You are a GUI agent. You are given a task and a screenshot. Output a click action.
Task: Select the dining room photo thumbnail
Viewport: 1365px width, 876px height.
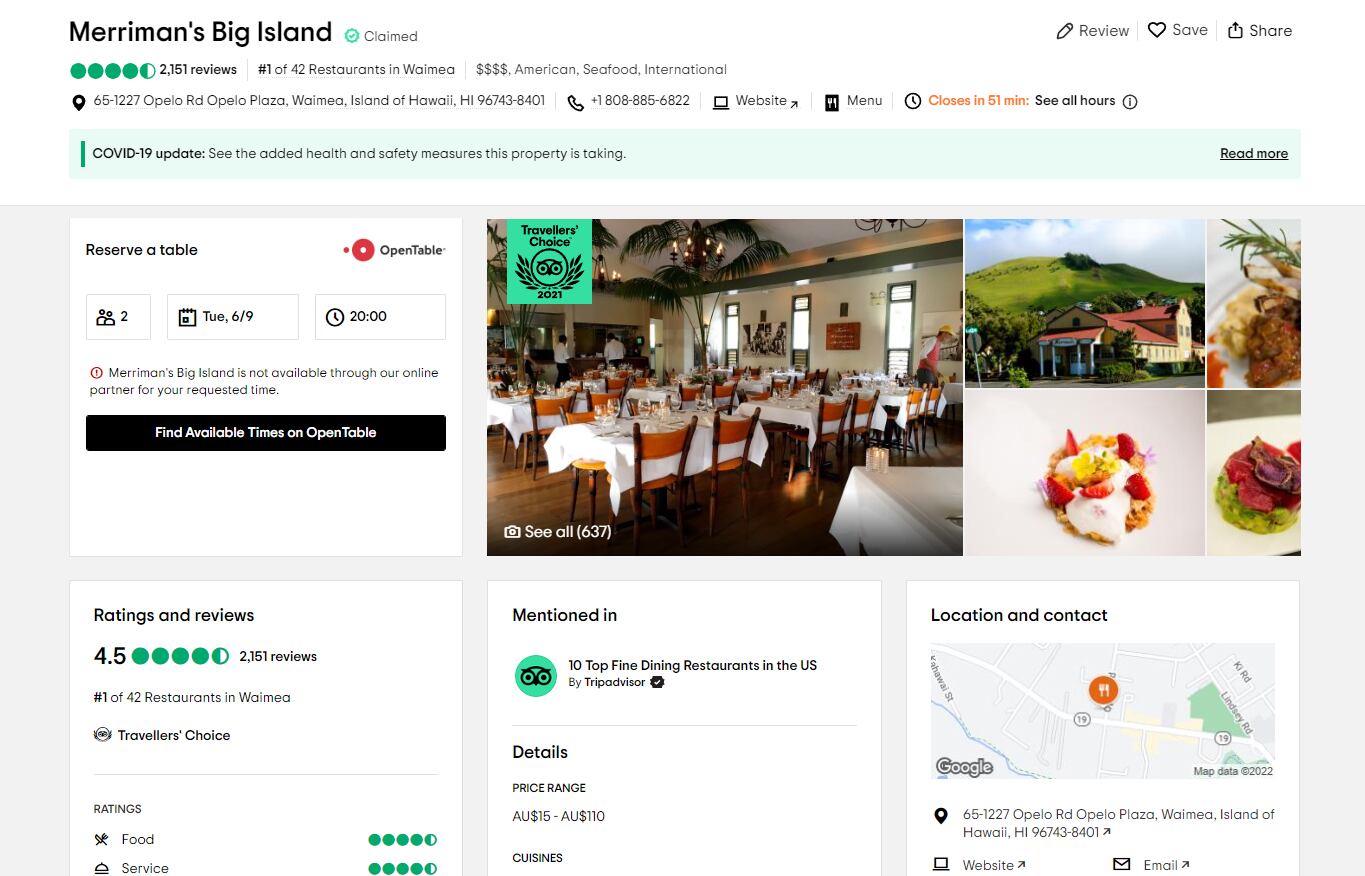[724, 387]
